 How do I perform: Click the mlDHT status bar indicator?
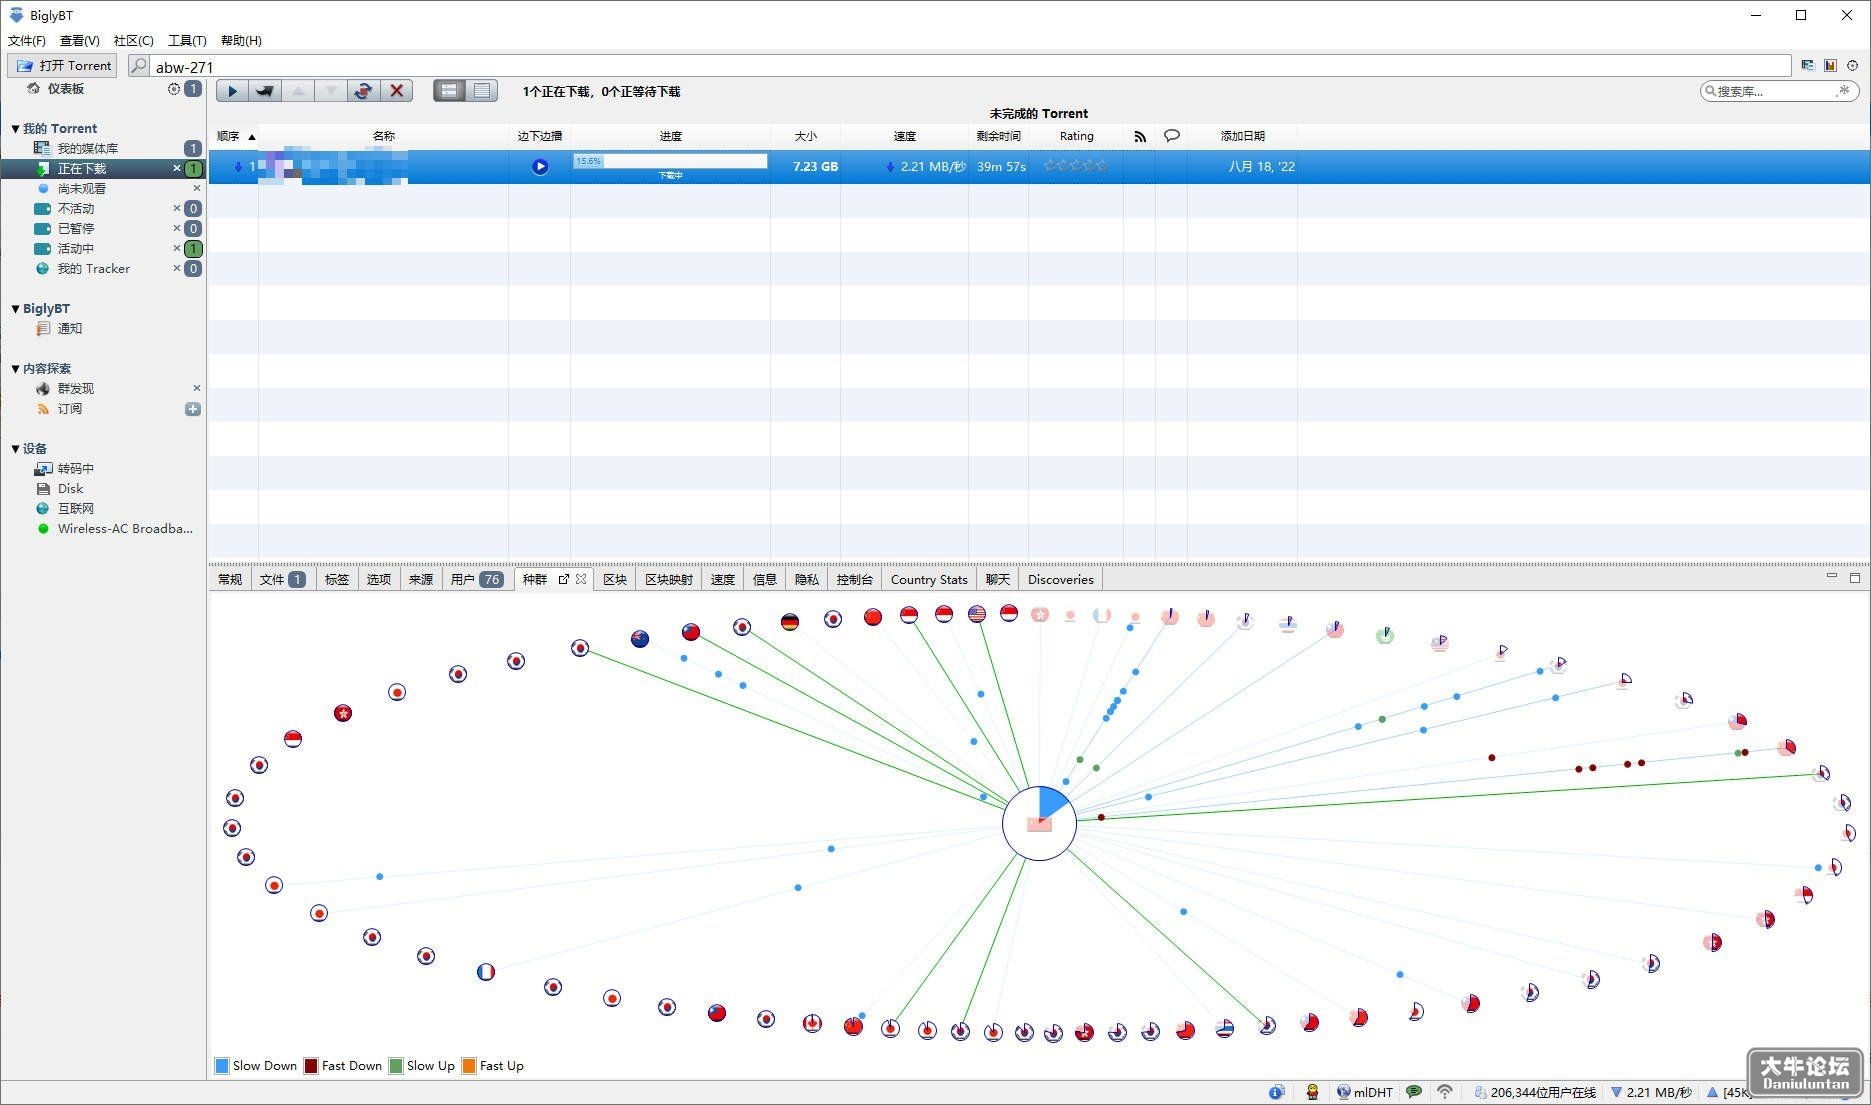(x=1366, y=1092)
